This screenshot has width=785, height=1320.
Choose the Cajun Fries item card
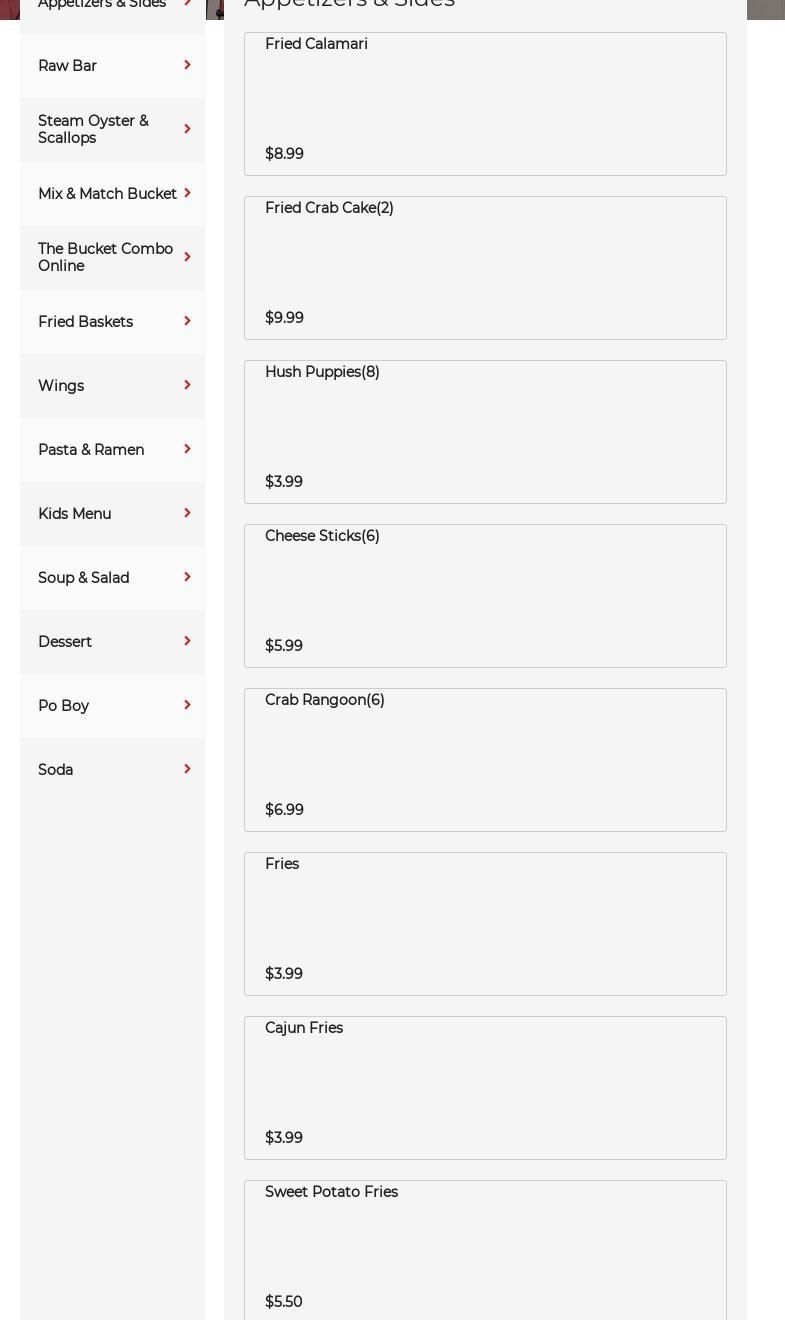pos(485,1088)
